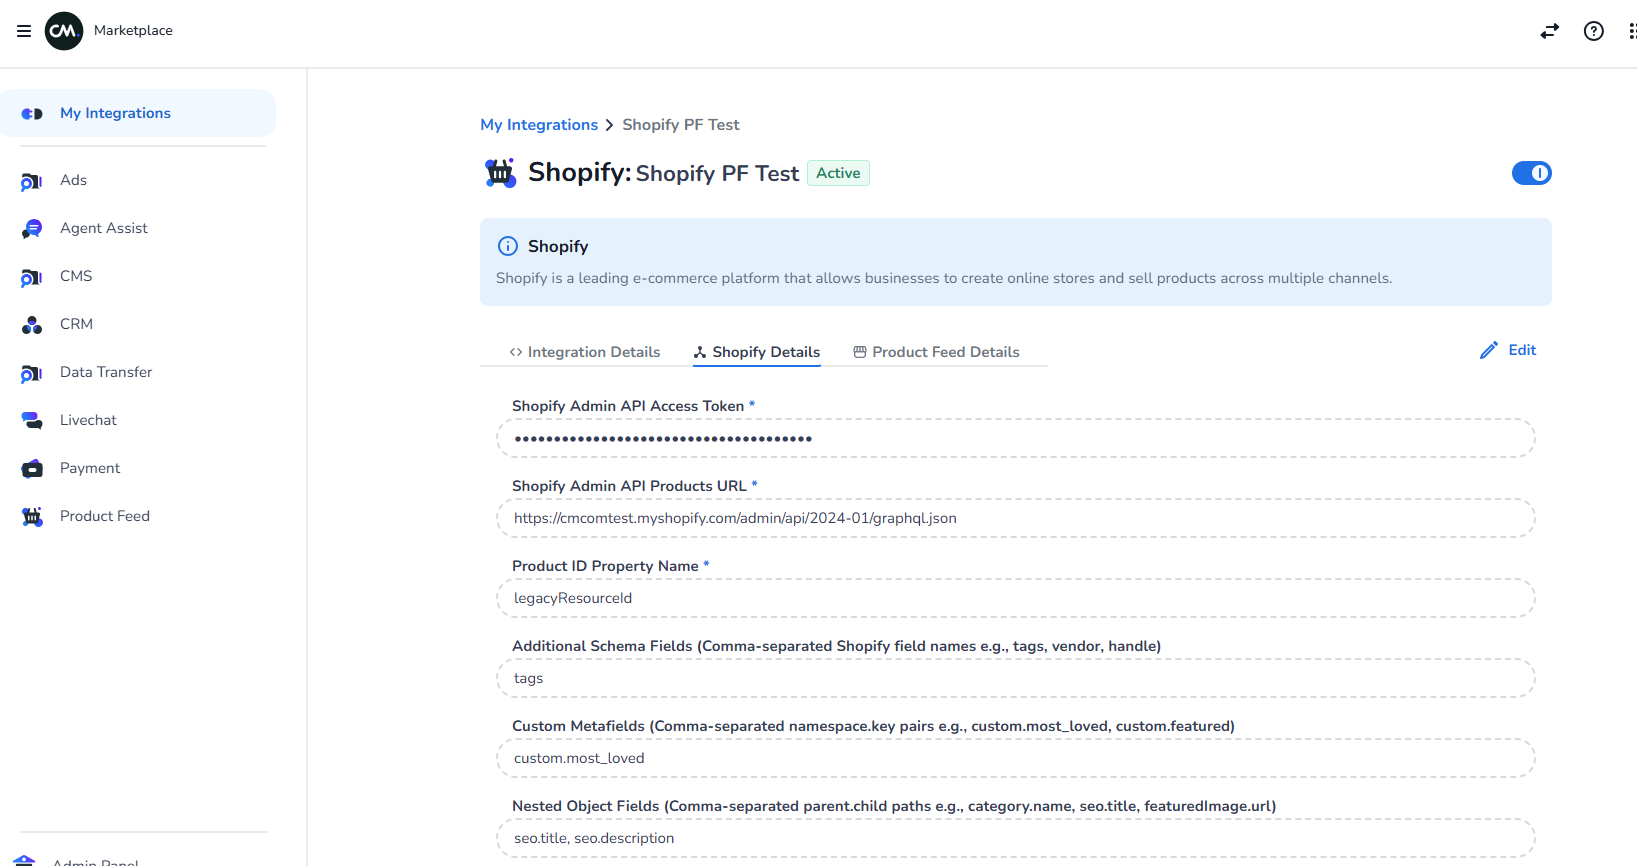Open CRM in the sidebar
This screenshot has height=866, width=1637.
76,324
